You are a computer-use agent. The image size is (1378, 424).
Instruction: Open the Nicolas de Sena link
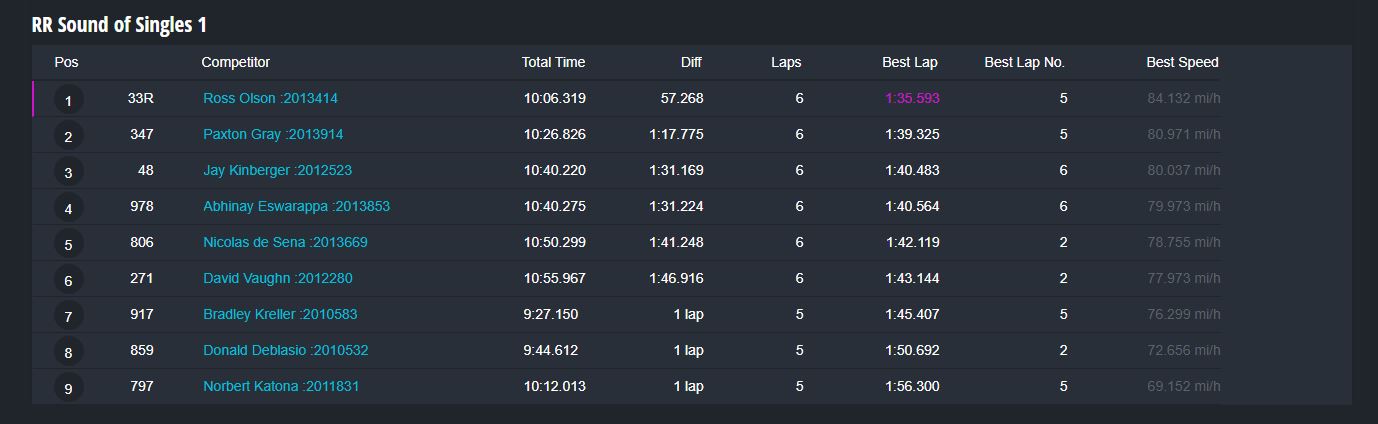(285, 242)
